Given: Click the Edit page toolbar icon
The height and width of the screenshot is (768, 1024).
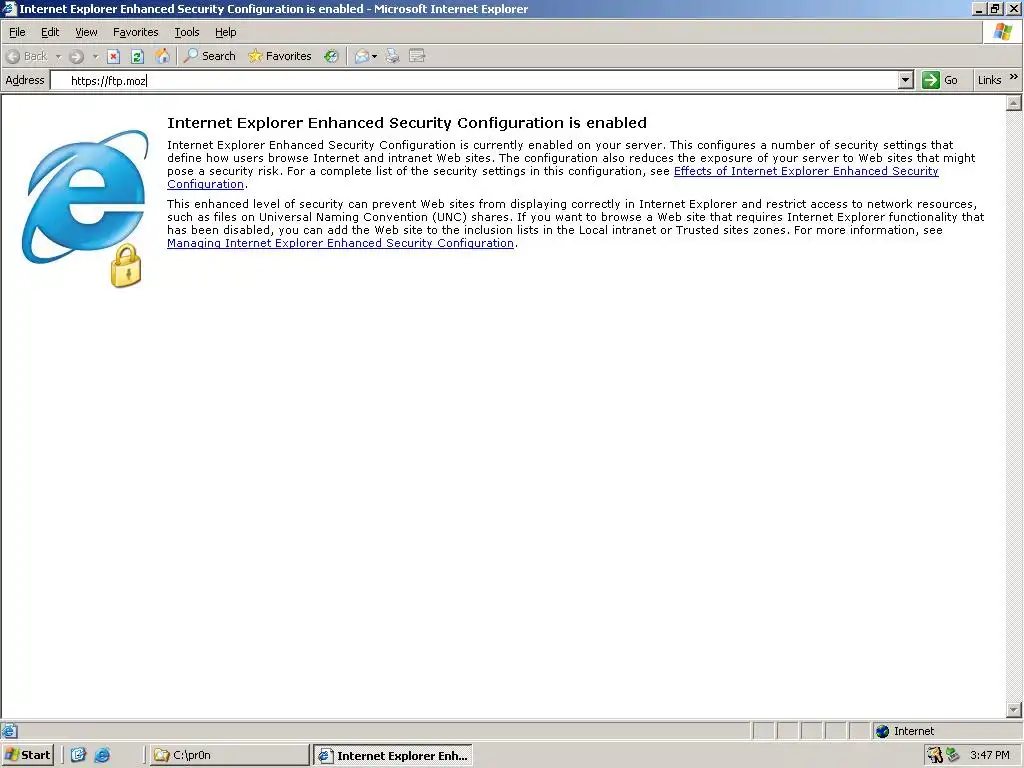Looking at the screenshot, I should tap(417, 56).
